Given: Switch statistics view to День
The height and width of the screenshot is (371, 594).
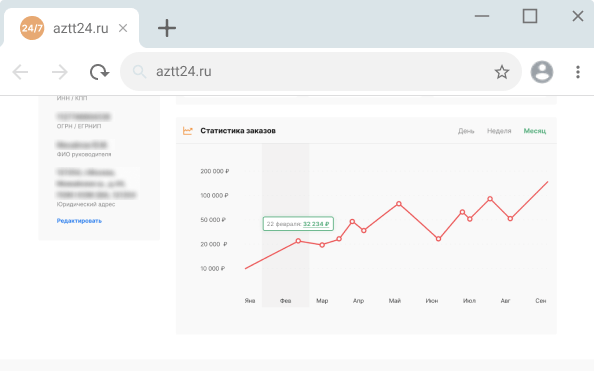Looking at the screenshot, I should pos(466,131).
